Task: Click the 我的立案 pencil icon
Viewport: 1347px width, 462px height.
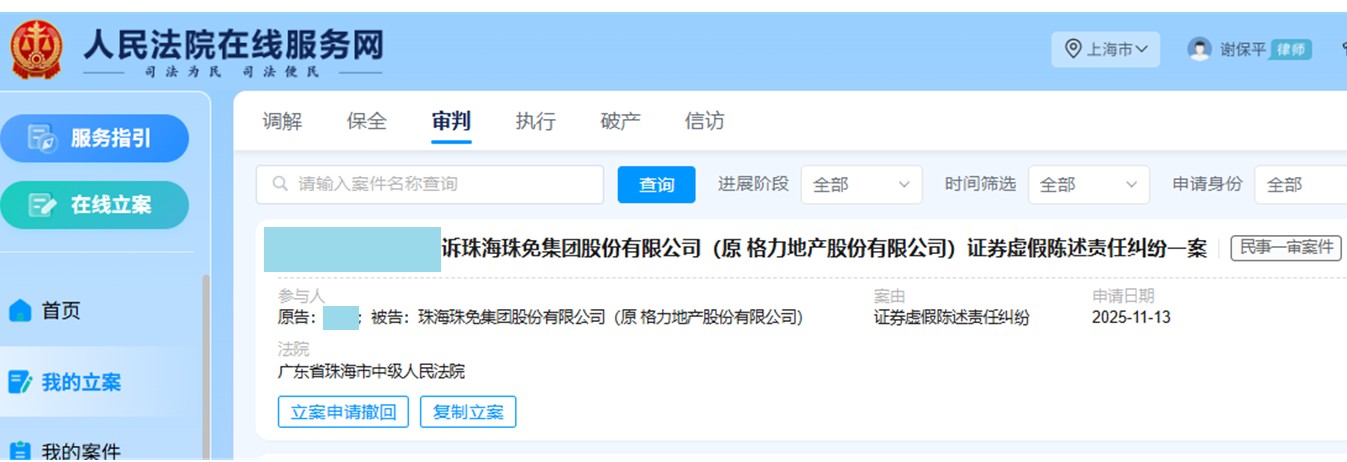Action: pyautogui.click(x=20, y=382)
